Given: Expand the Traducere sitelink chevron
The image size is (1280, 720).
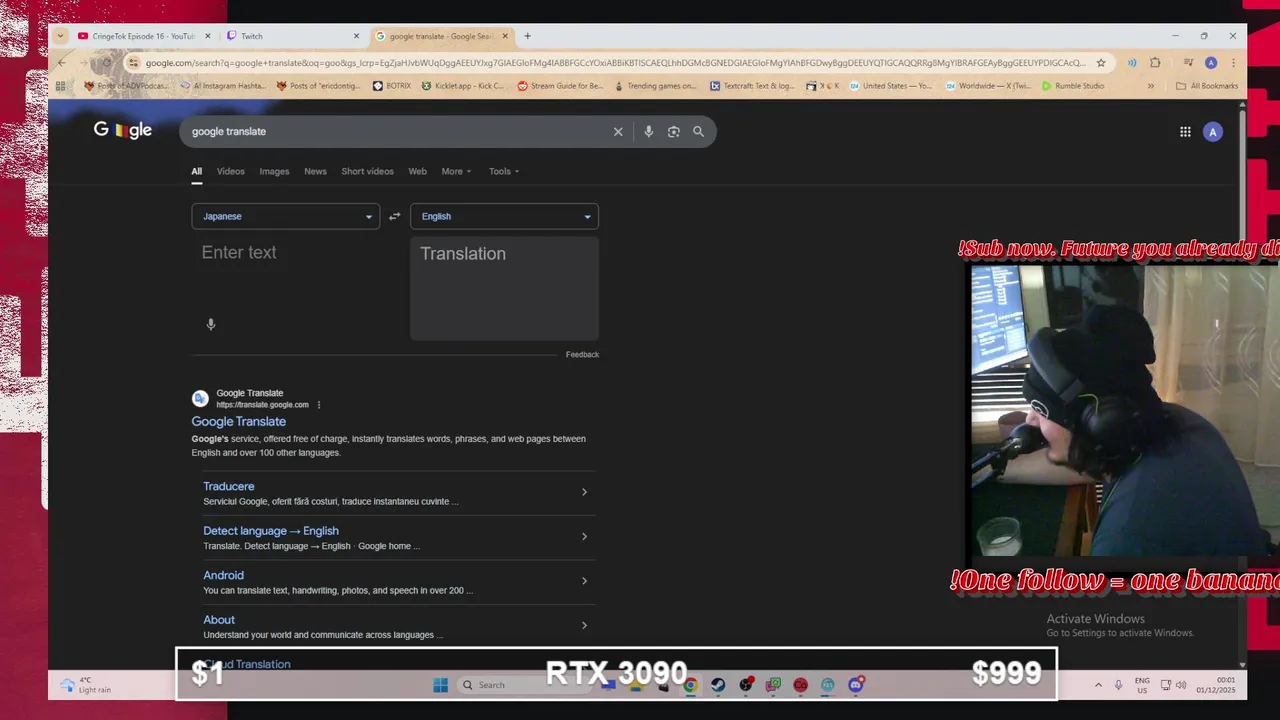Looking at the screenshot, I should coord(584,492).
